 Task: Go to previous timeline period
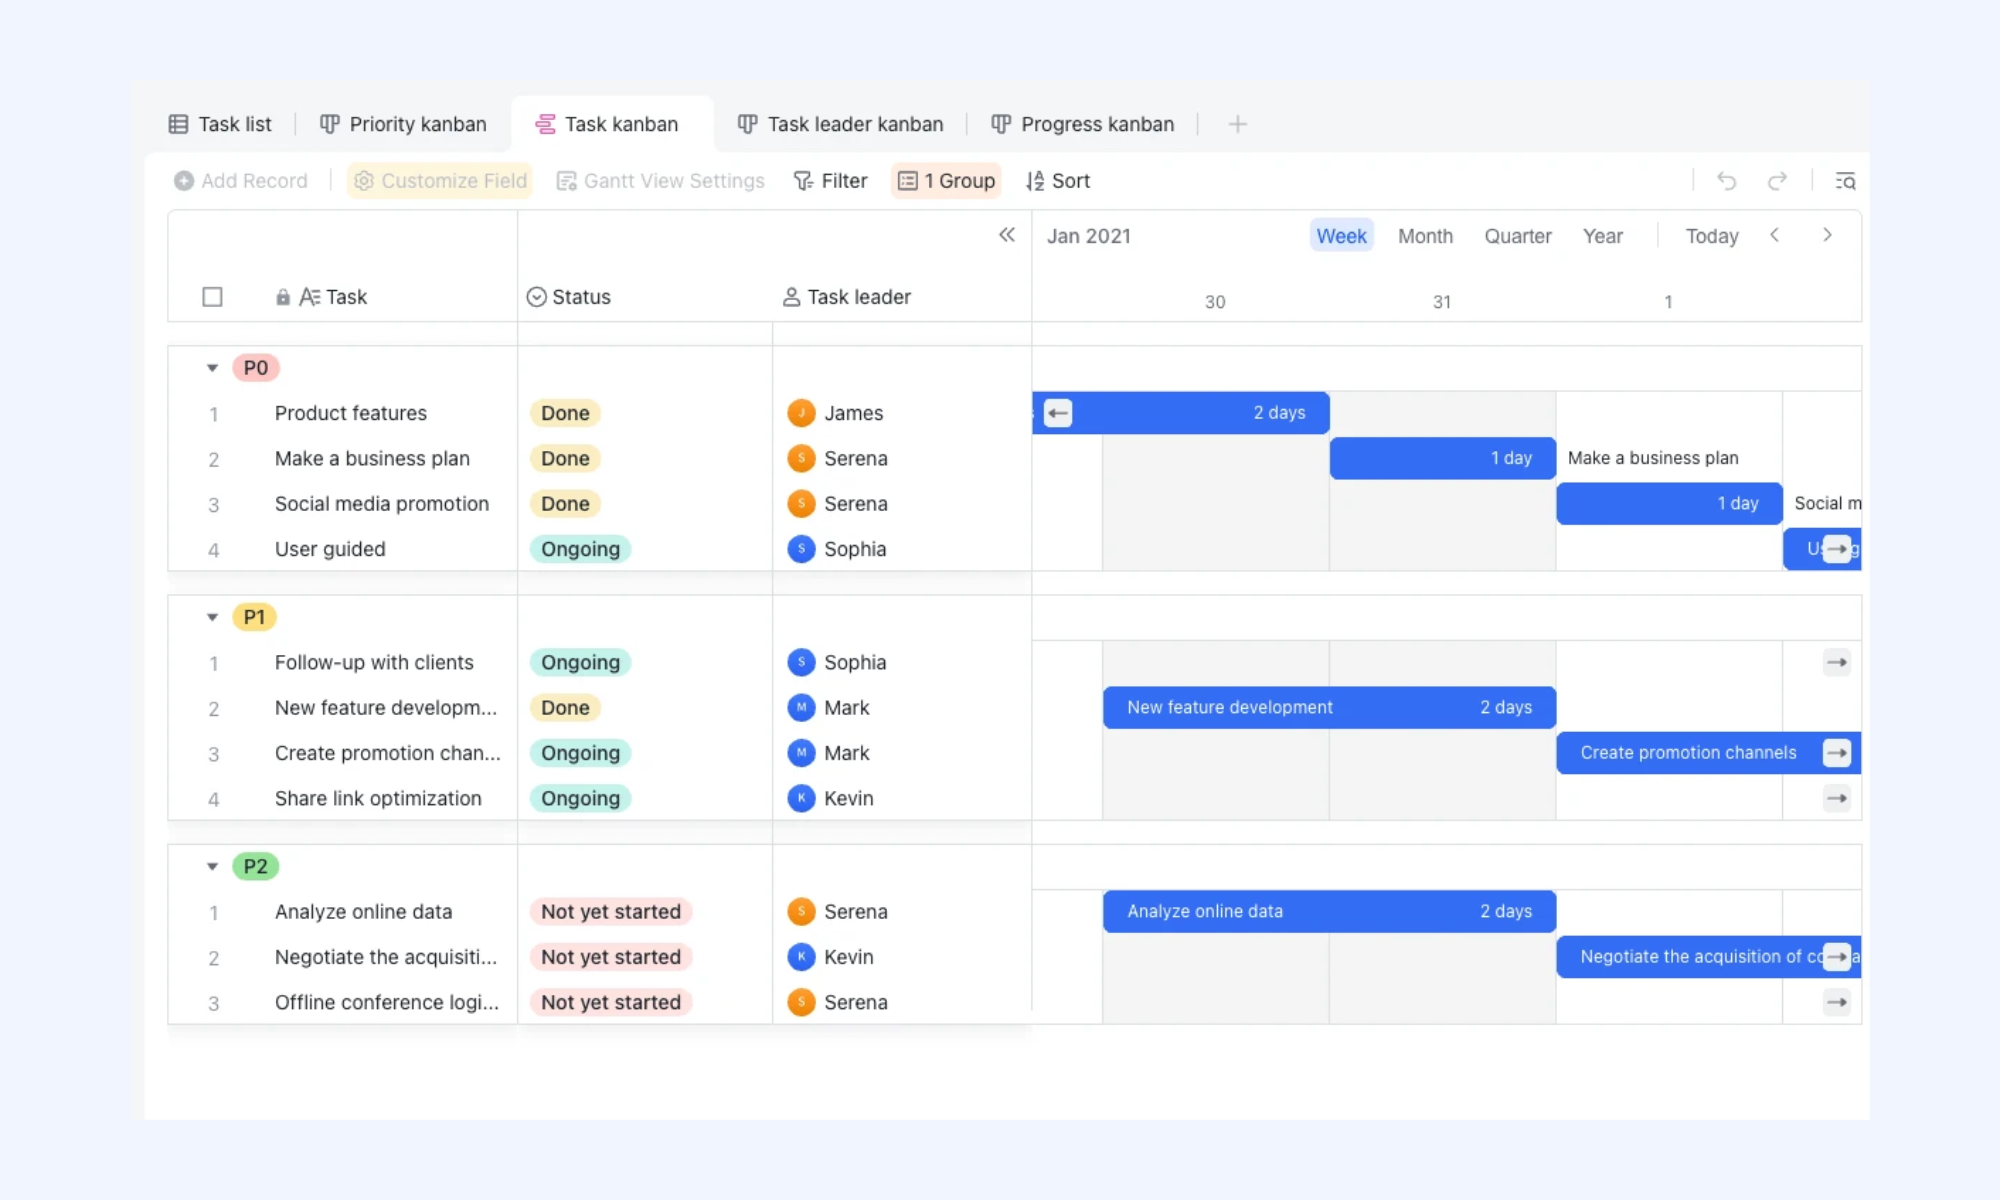(x=1774, y=235)
